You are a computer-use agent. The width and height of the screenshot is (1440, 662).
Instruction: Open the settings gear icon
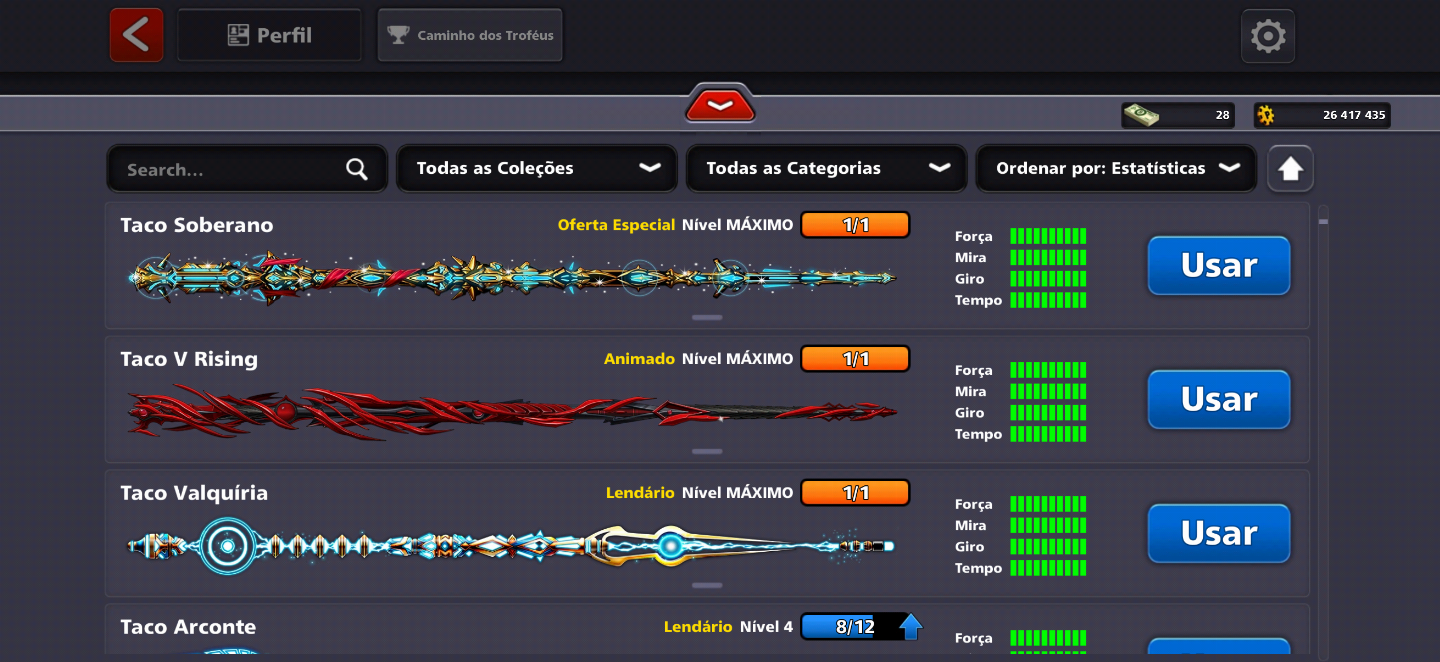[1267, 37]
